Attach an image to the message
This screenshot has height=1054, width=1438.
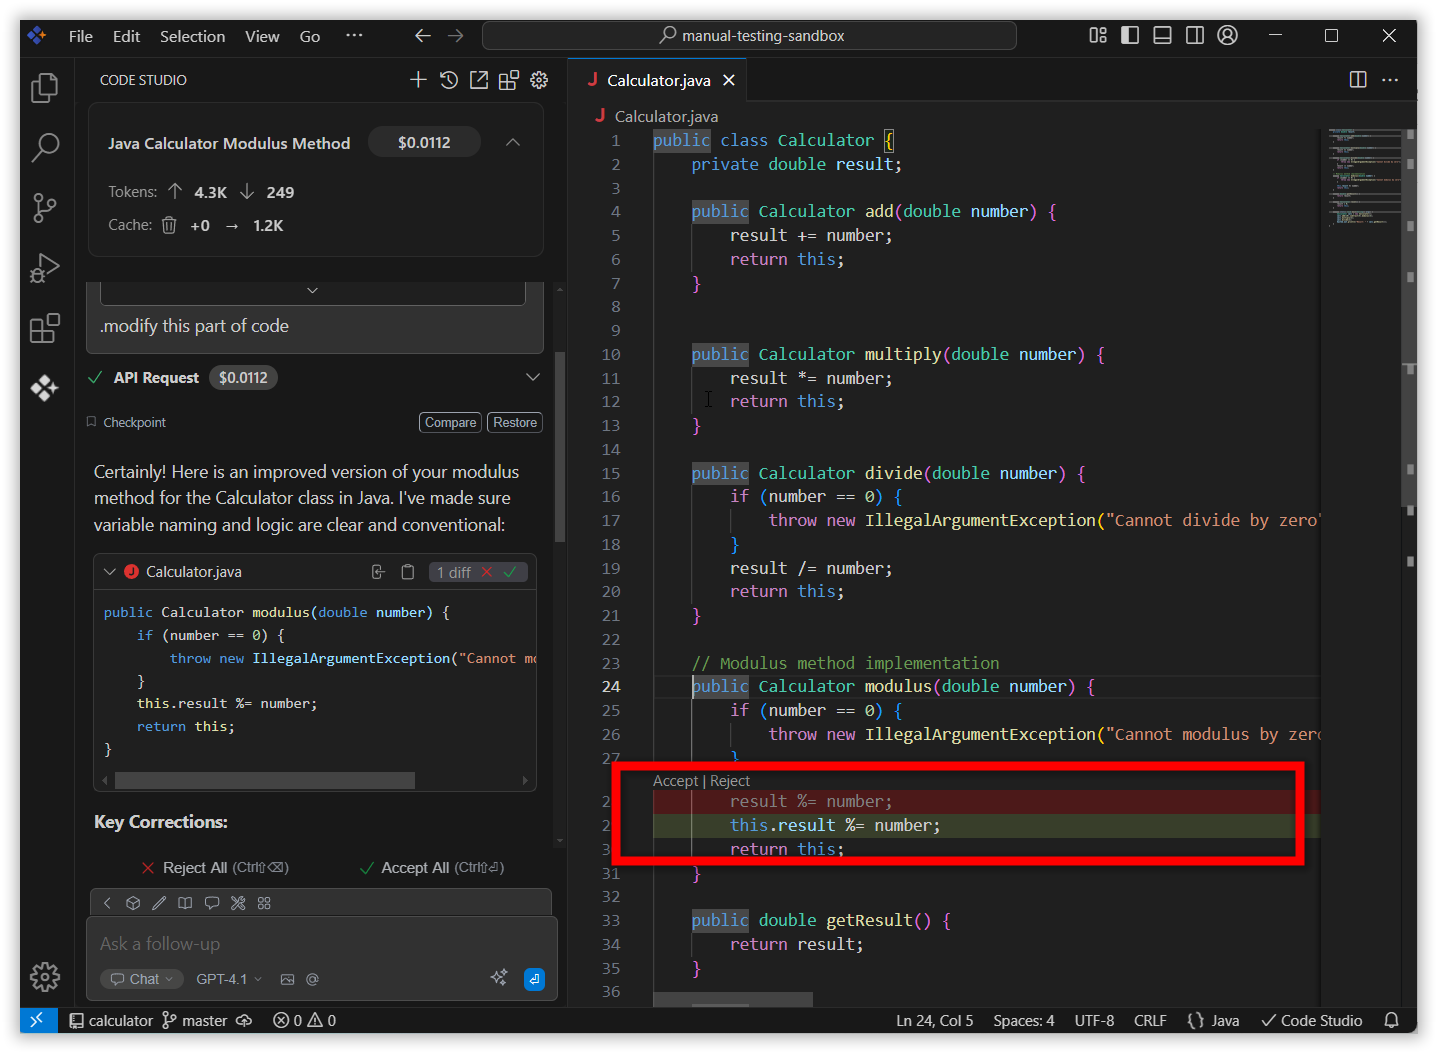(x=287, y=979)
